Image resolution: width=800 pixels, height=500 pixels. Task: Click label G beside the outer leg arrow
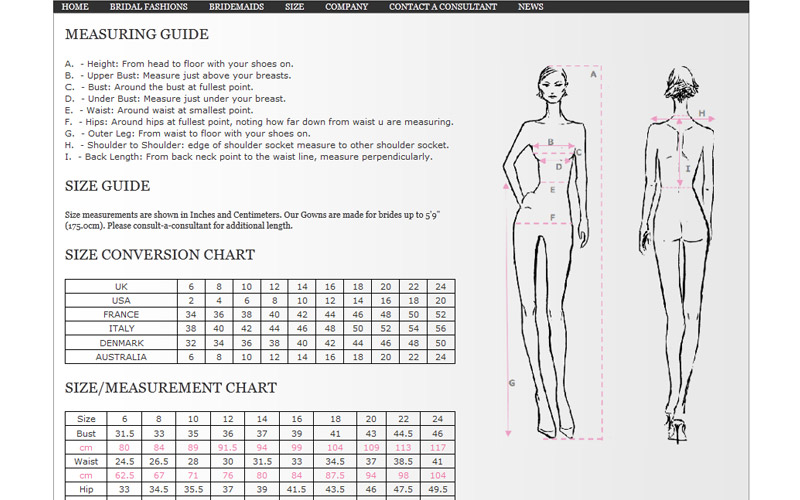pyautogui.click(x=512, y=383)
